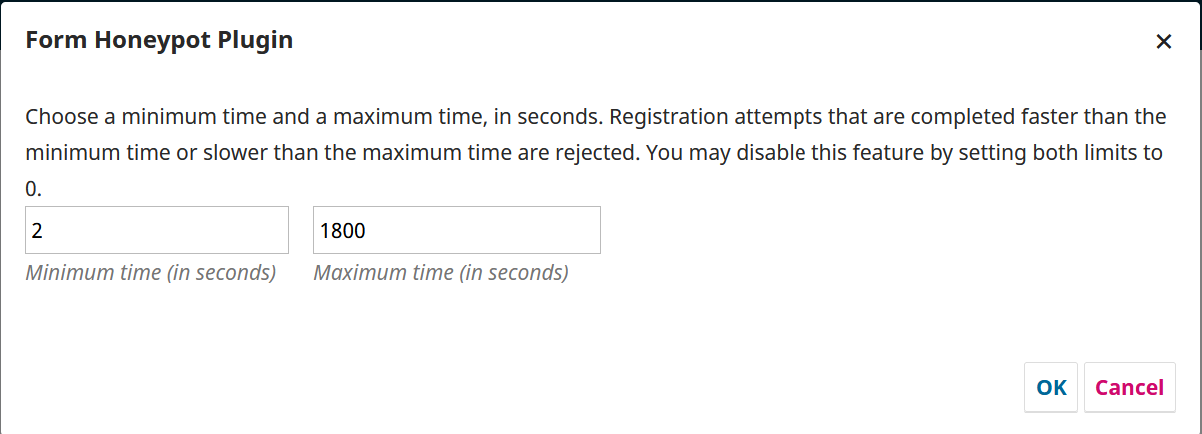Click the first line of description text
1202x434 pixels.
click(x=595, y=116)
